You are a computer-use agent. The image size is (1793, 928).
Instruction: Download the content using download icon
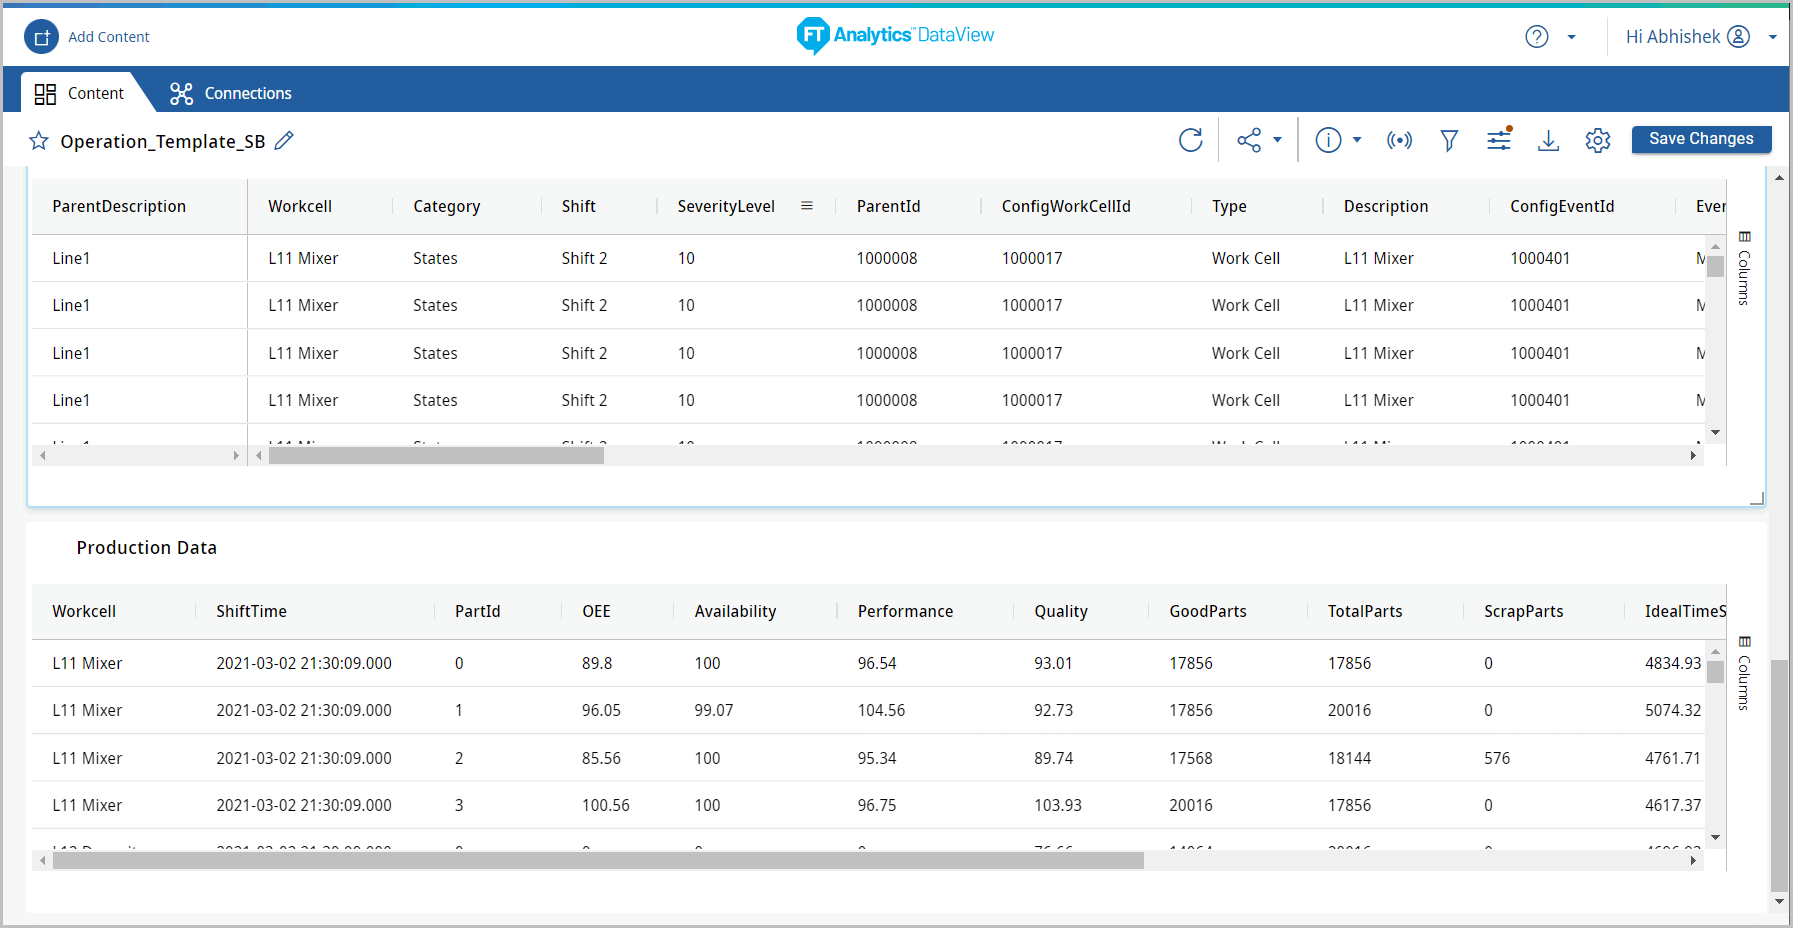(1548, 140)
